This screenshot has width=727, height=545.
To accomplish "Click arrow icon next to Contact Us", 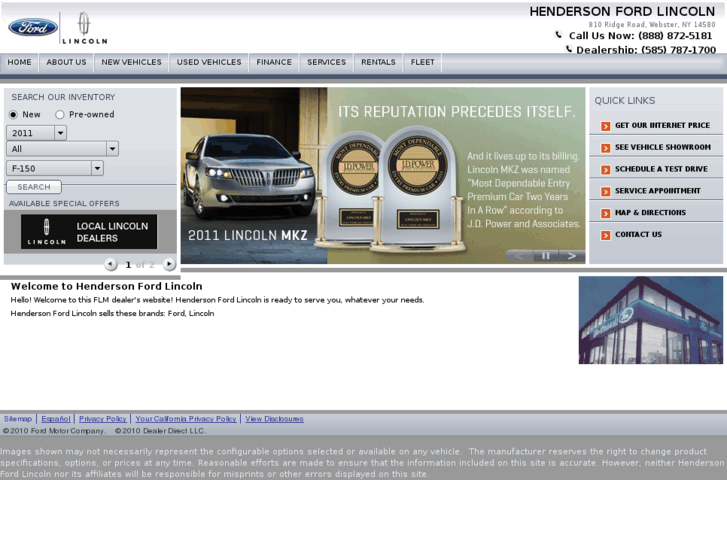I will tap(606, 235).
